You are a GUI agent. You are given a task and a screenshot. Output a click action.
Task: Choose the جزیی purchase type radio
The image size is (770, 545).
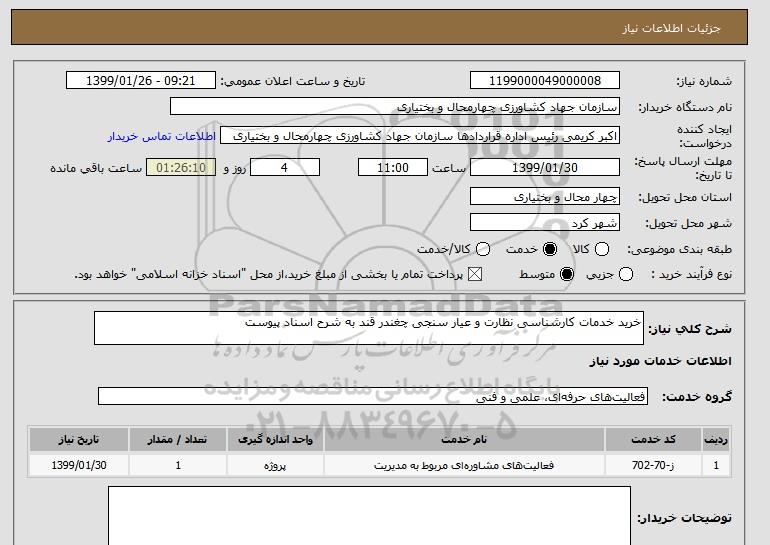pos(626,274)
